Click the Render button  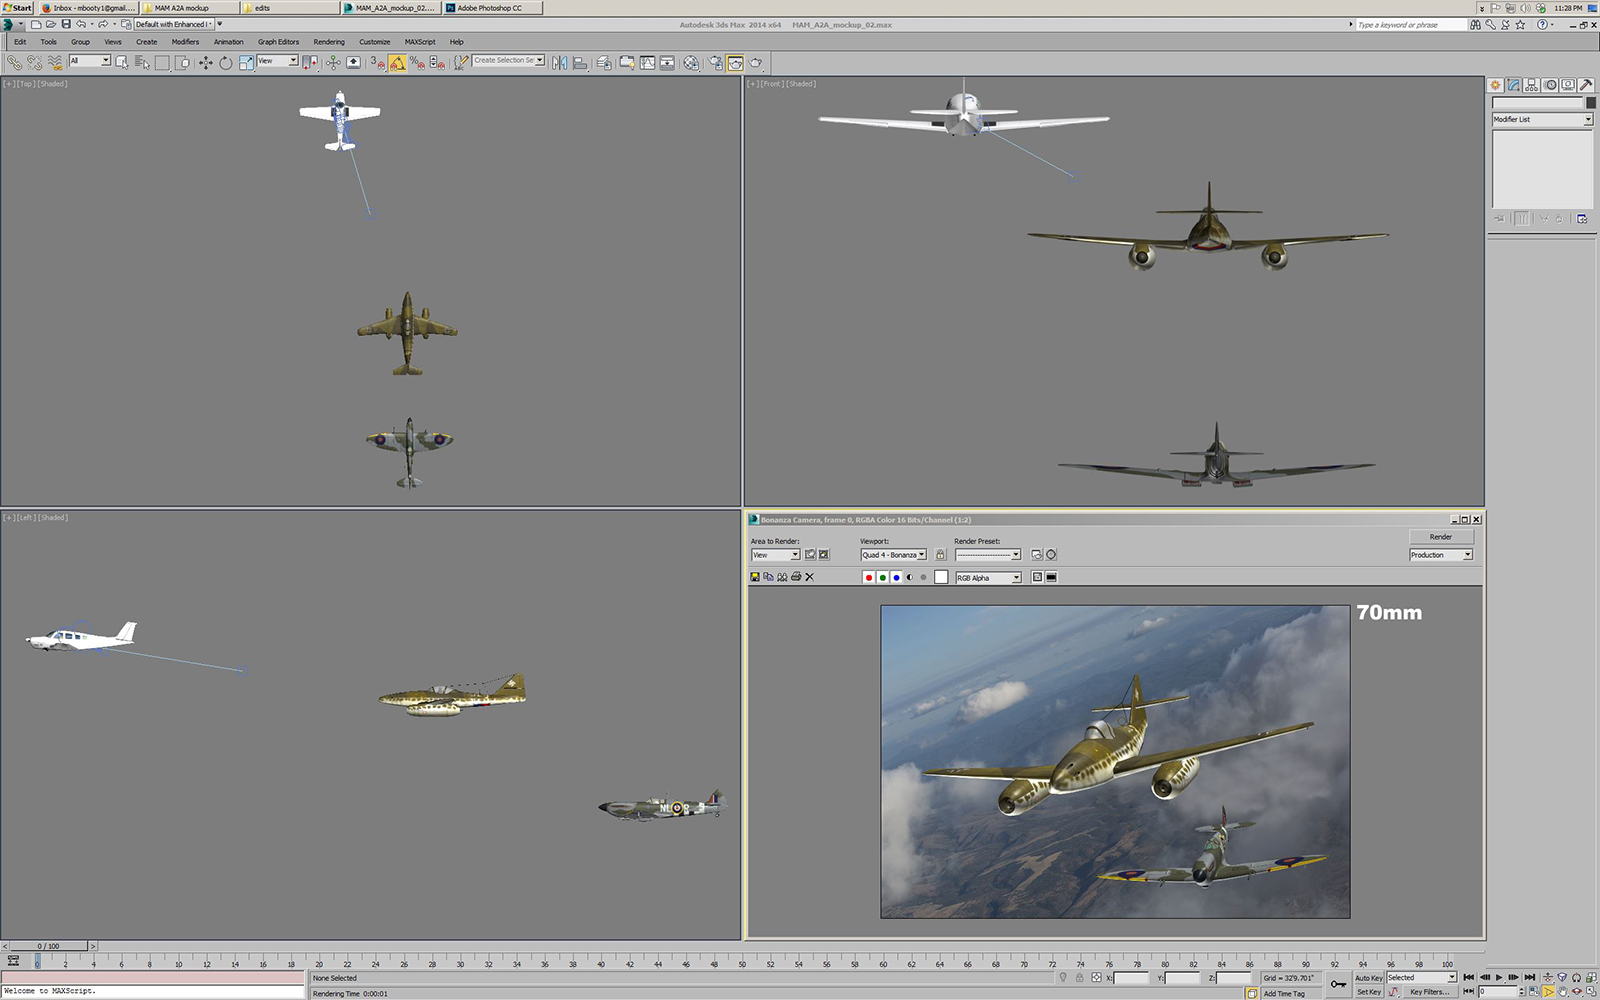click(x=1440, y=537)
